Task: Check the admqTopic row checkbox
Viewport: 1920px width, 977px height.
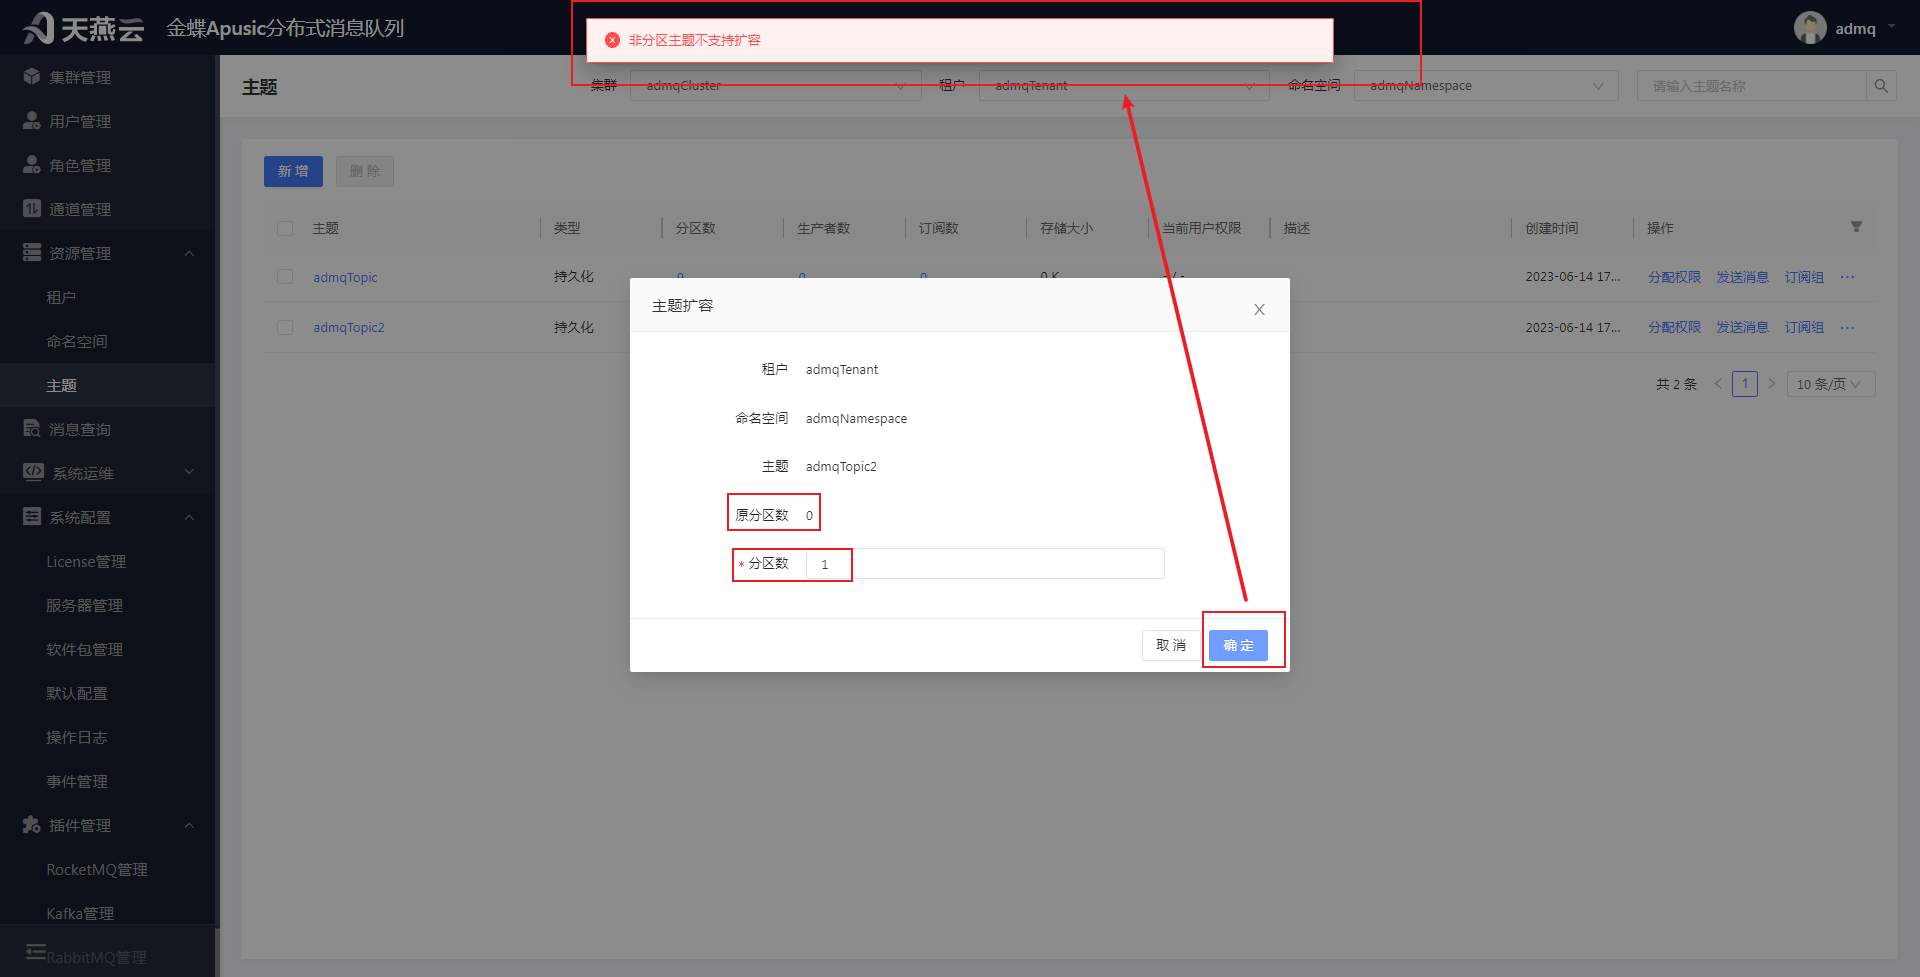Action: 285,277
